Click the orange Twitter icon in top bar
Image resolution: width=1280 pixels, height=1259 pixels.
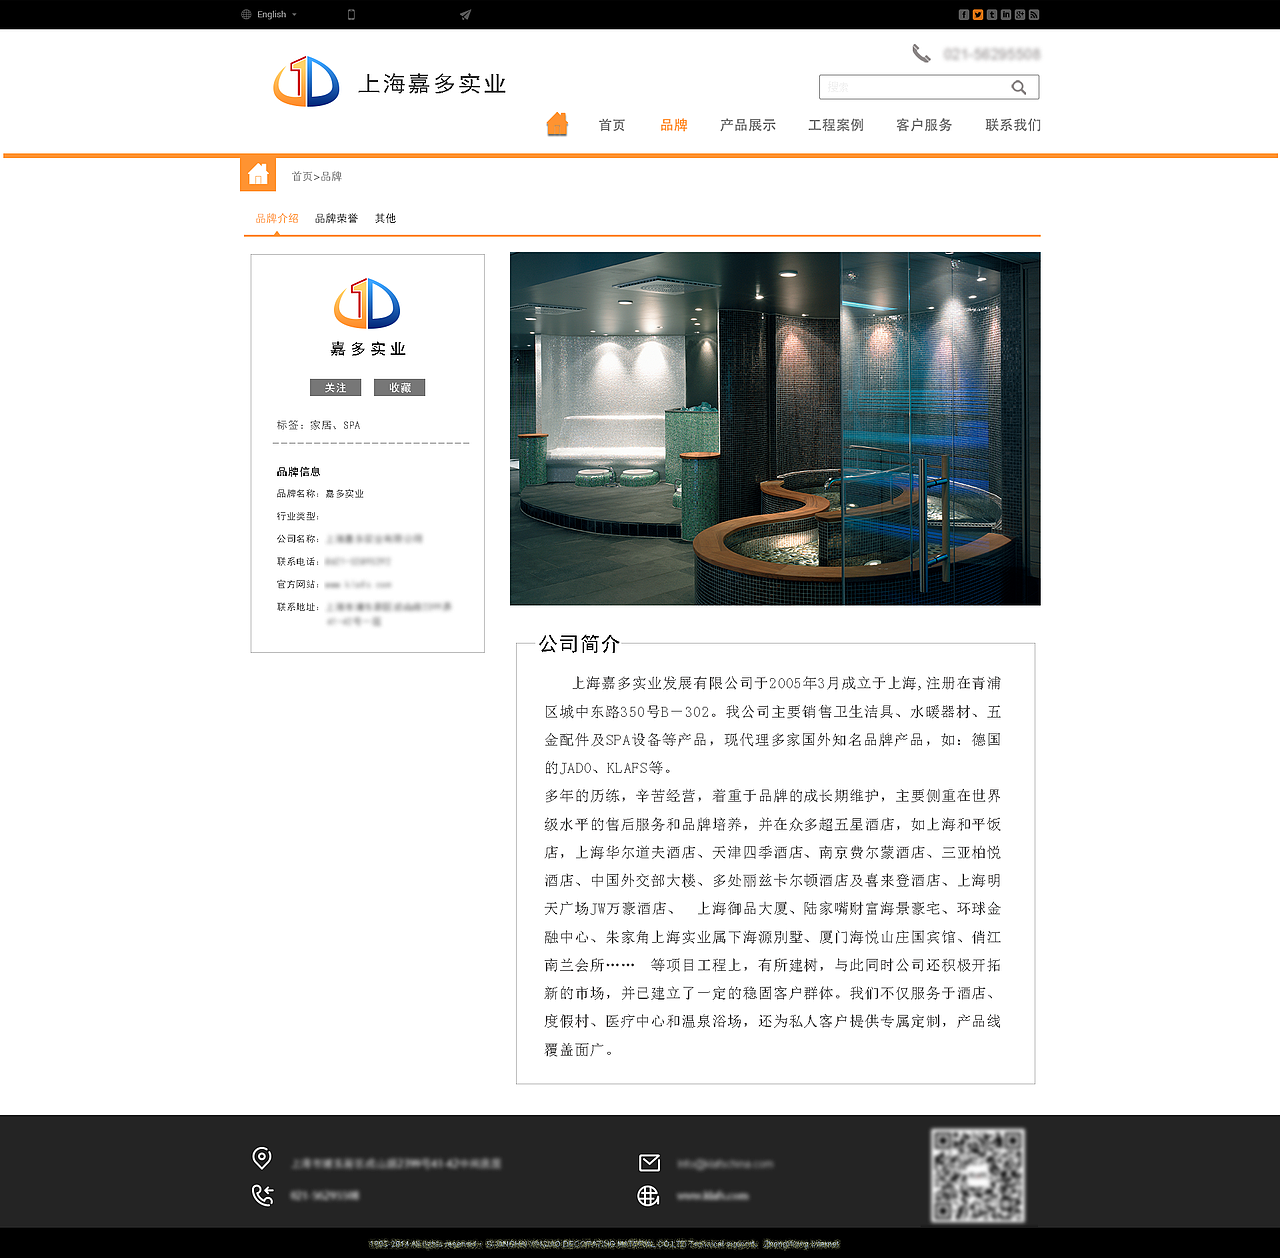[x=978, y=14]
